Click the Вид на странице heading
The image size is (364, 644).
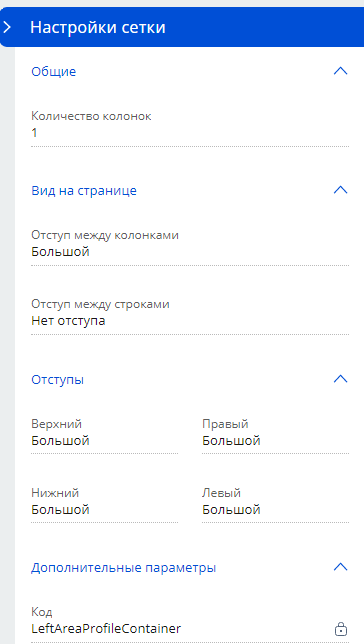(x=84, y=191)
